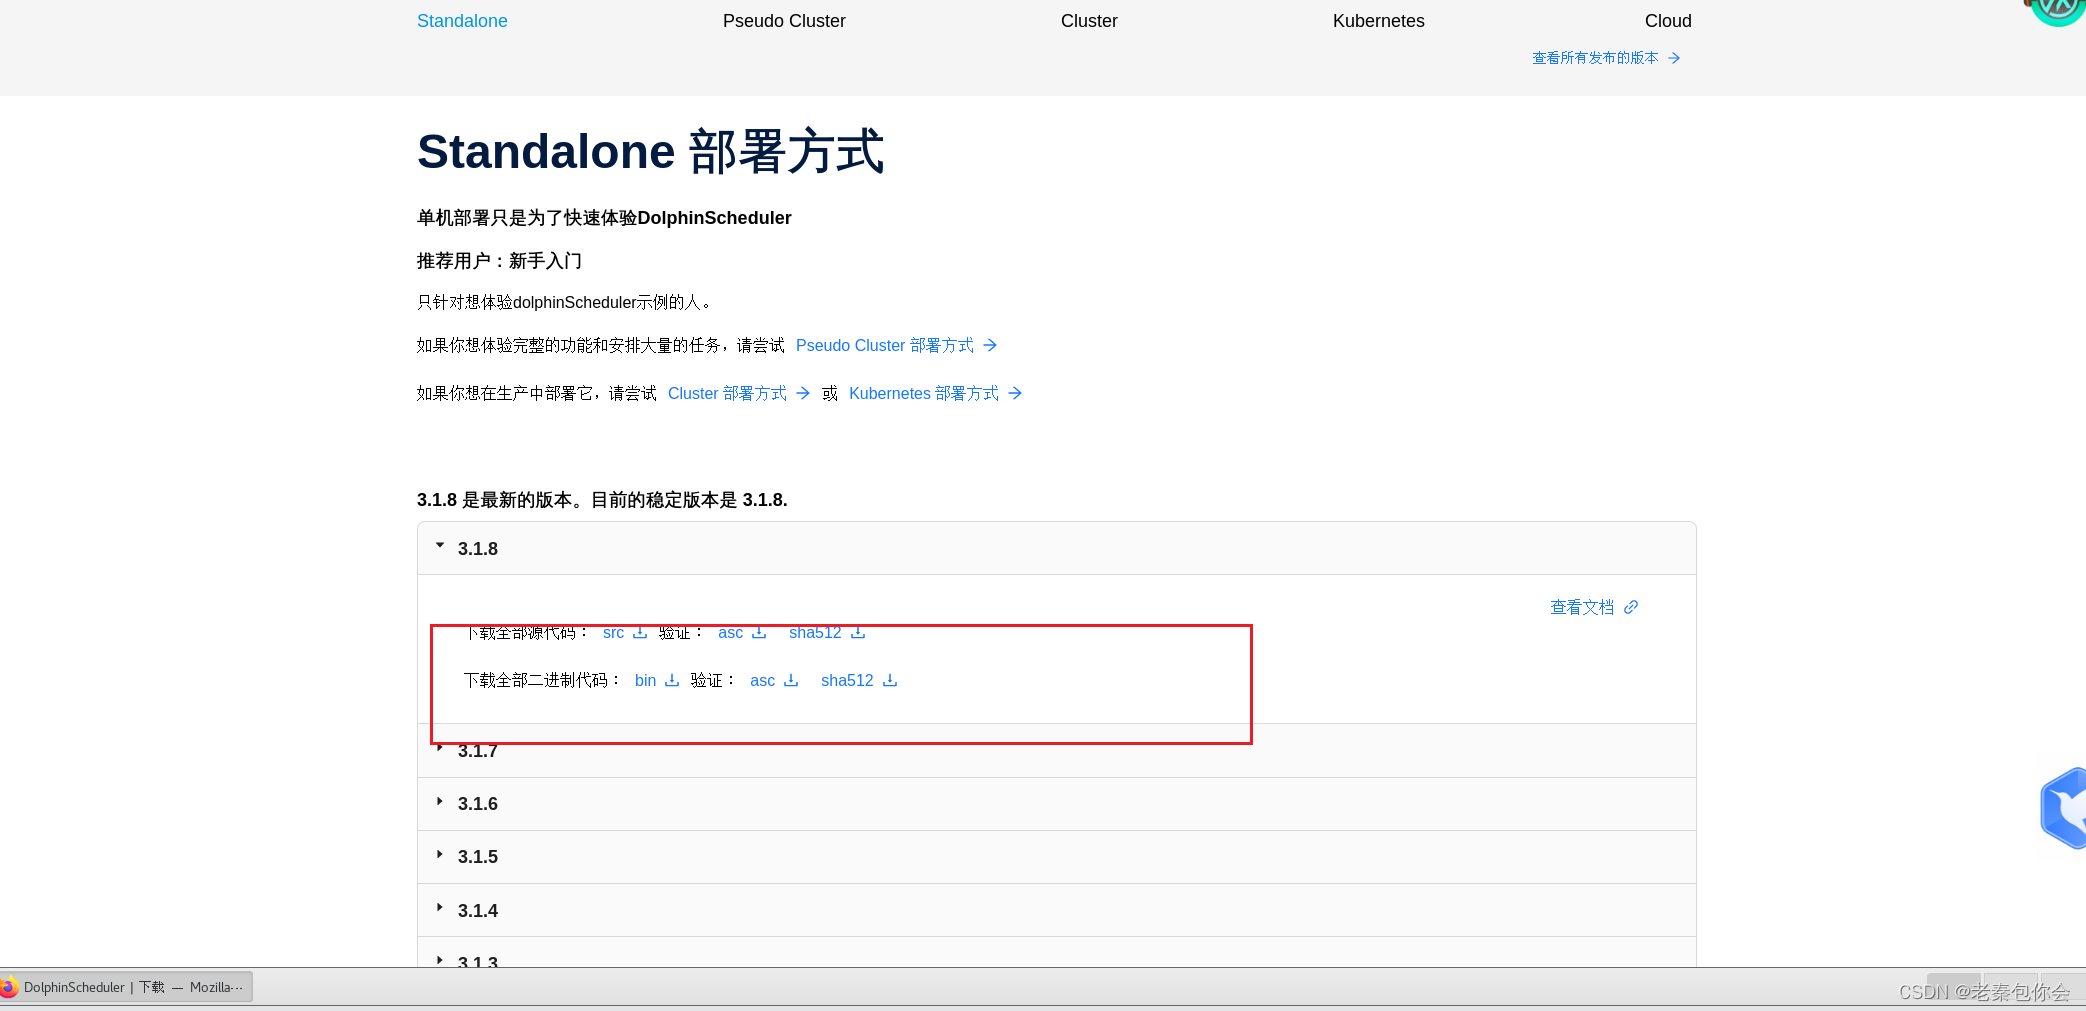Click the green circular icon at top right
2086x1011 pixels.
click(2058, 10)
